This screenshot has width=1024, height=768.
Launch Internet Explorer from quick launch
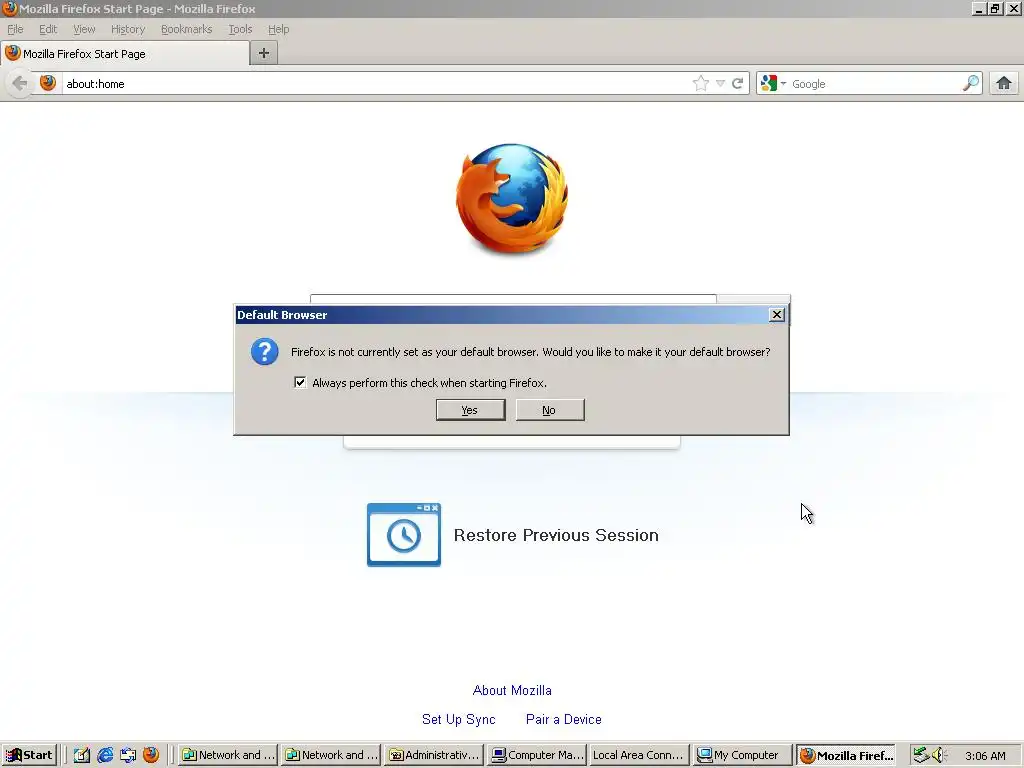104,755
